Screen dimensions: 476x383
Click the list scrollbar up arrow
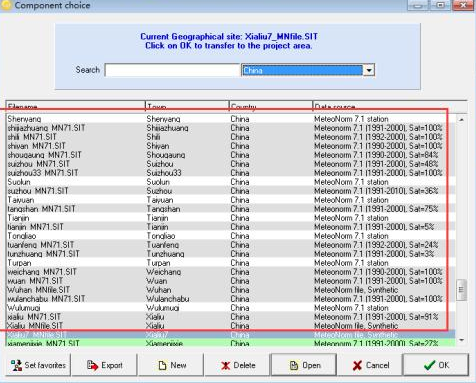pos(462,119)
